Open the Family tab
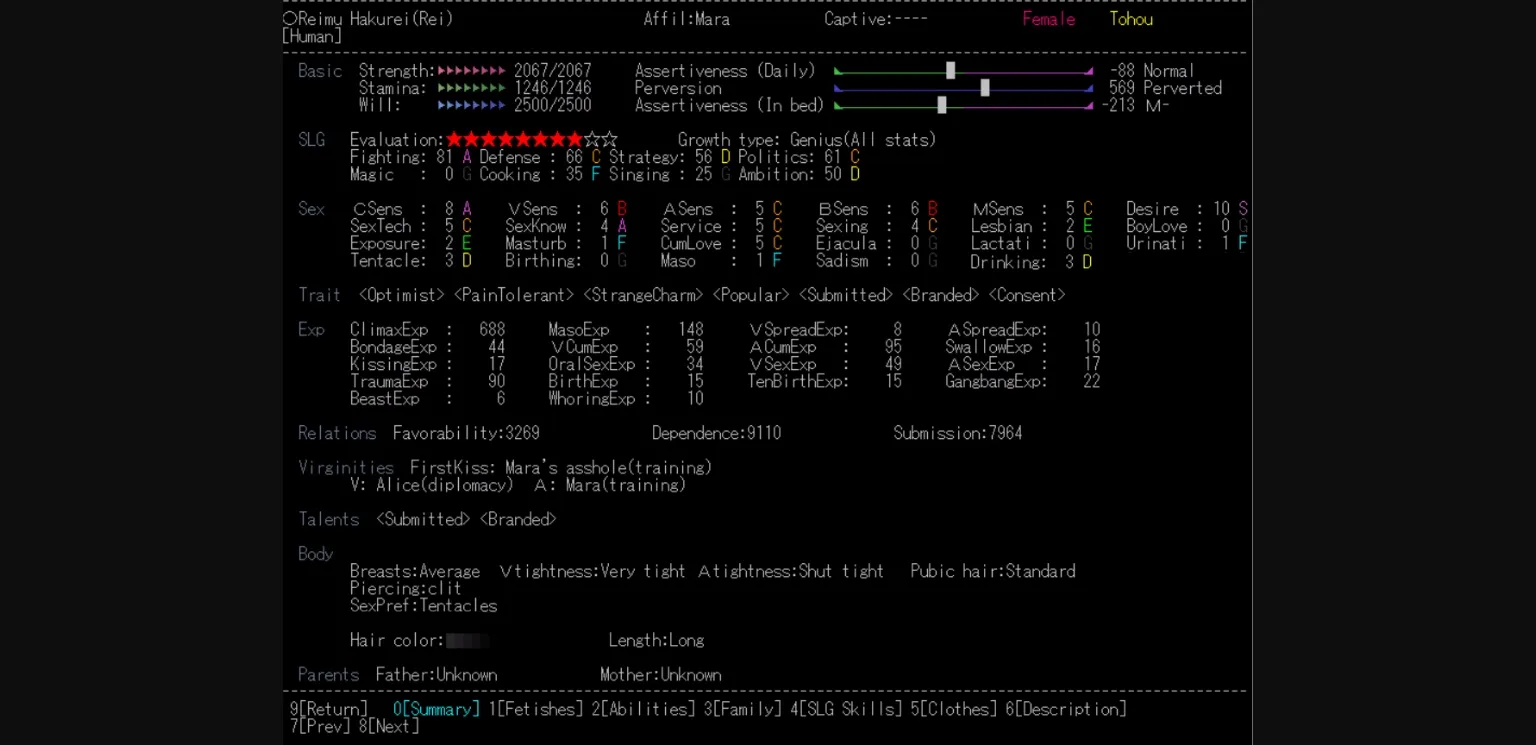The height and width of the screenshot is (745, 1536). pyautogui.click(x=742, y=709)
